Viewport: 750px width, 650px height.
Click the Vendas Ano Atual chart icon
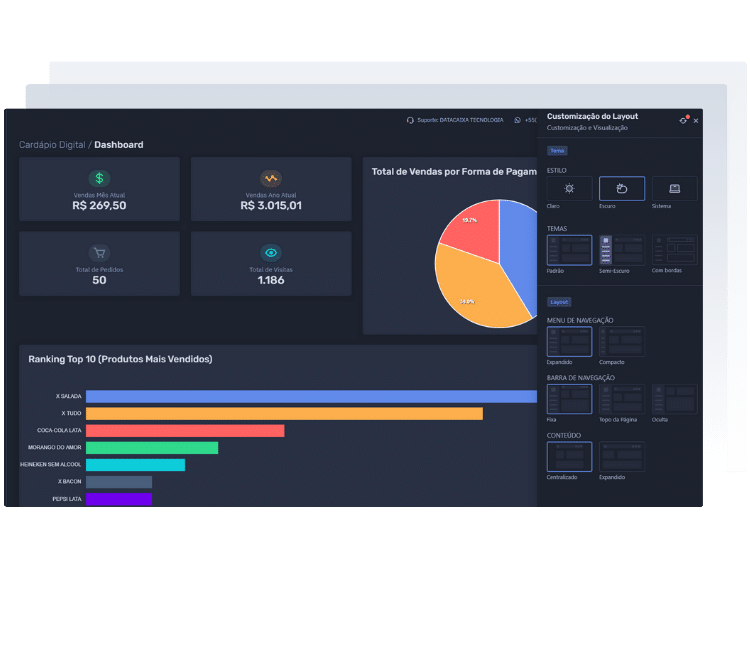(271, 178)
